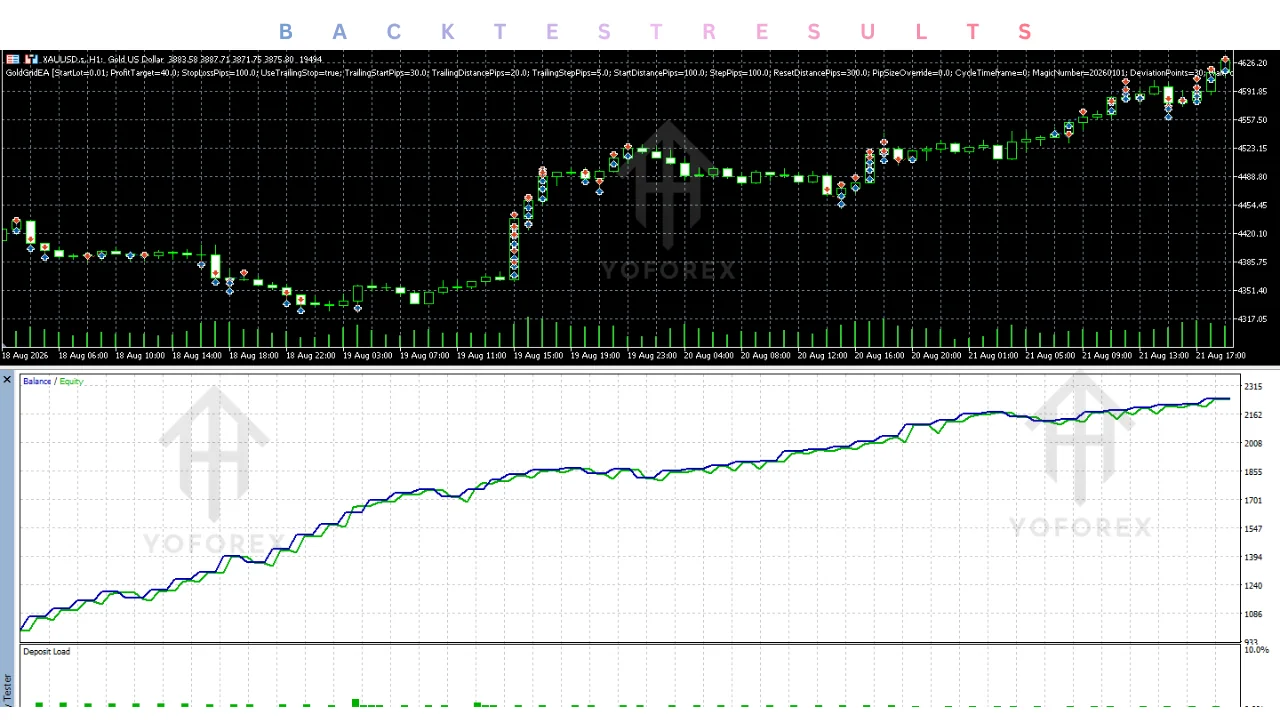Click the 1394 balance axis value
The image size is (1280, 720).
1253,557
